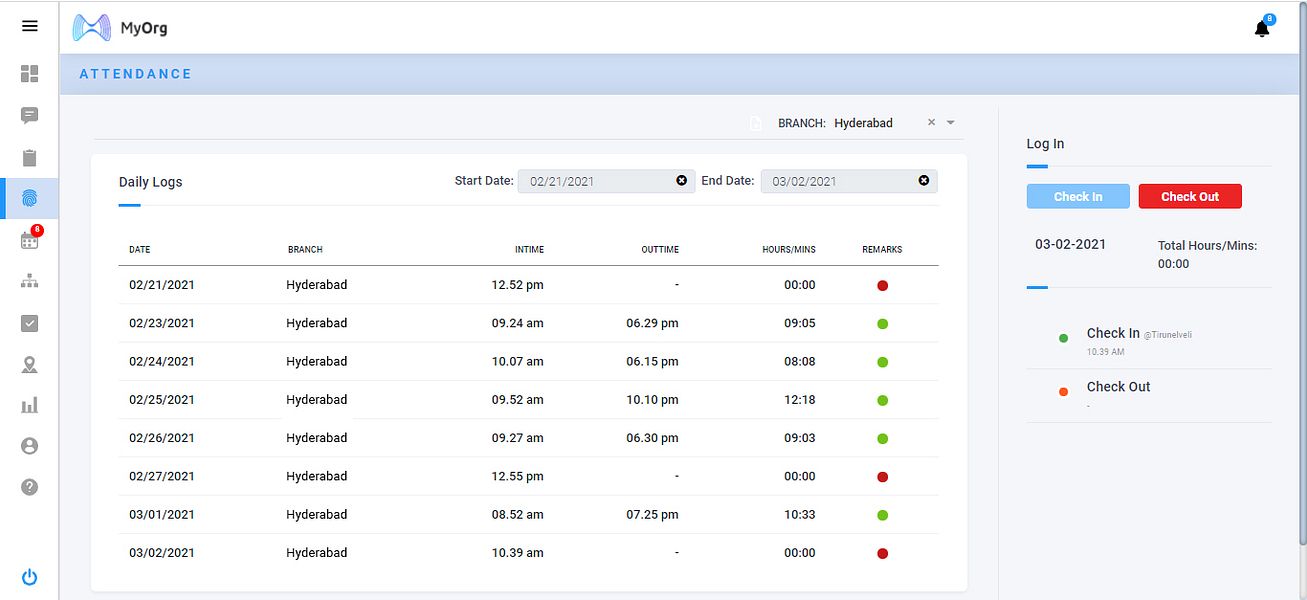Viewport: 1307px width, 600px height.
Task: Open the chat messages sidebar icon
Action: click(x=29, y=115)
